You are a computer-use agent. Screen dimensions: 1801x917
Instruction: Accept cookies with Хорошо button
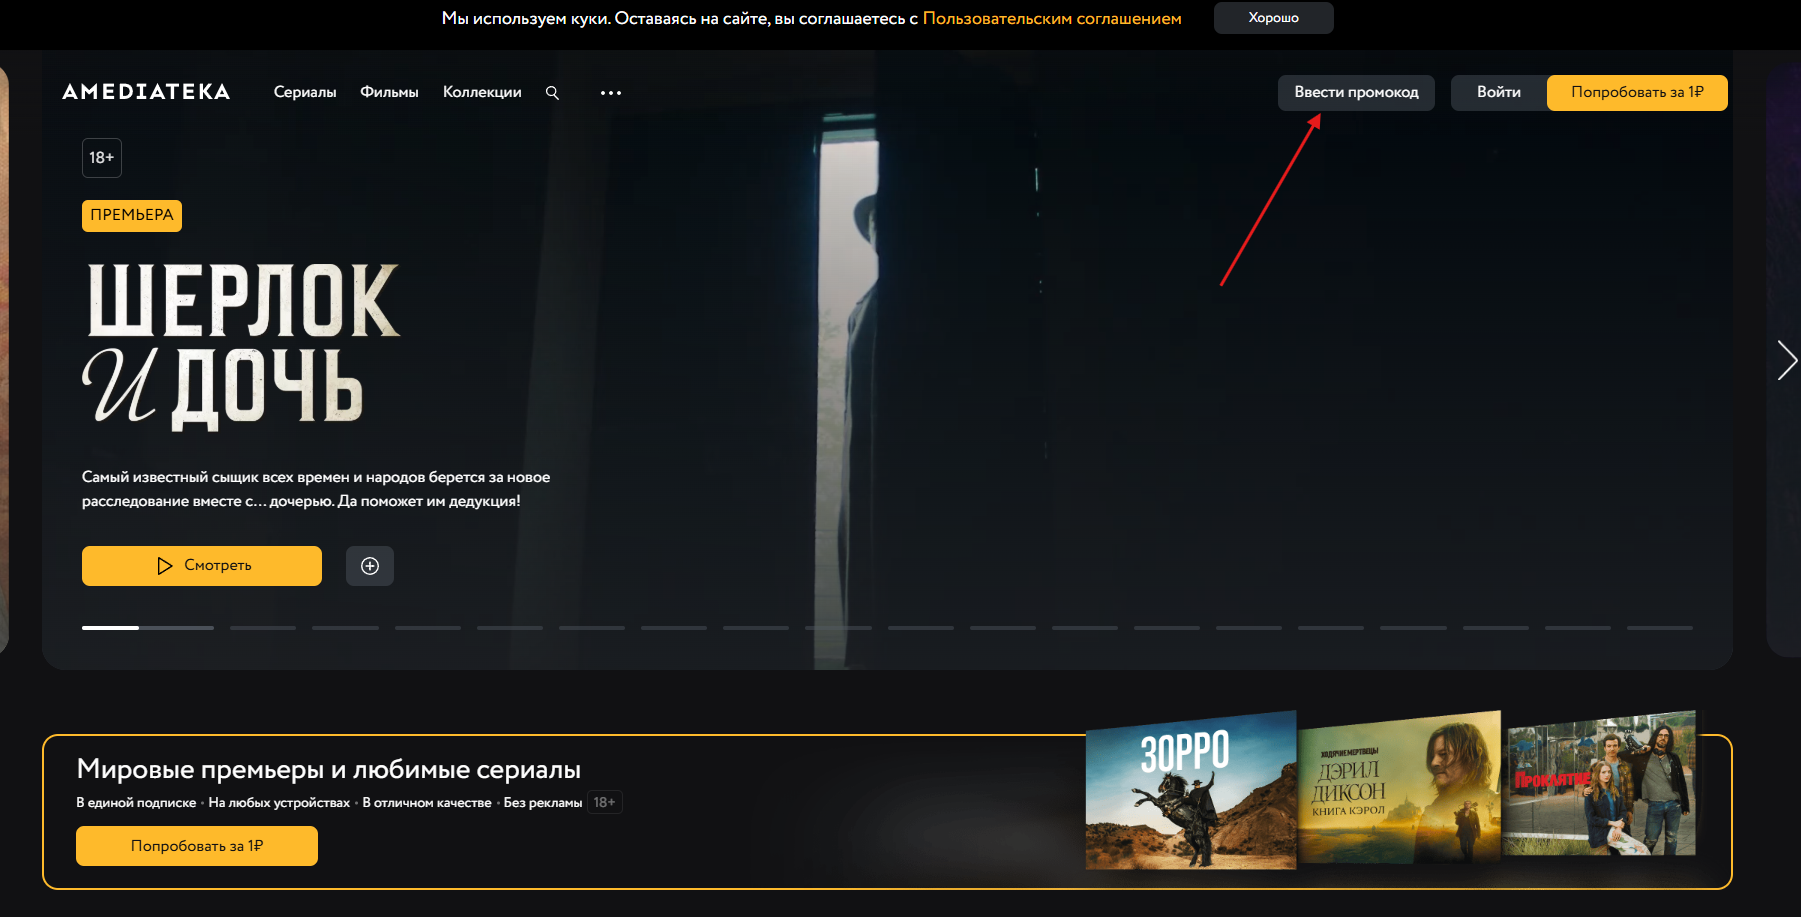point(1273,18)
